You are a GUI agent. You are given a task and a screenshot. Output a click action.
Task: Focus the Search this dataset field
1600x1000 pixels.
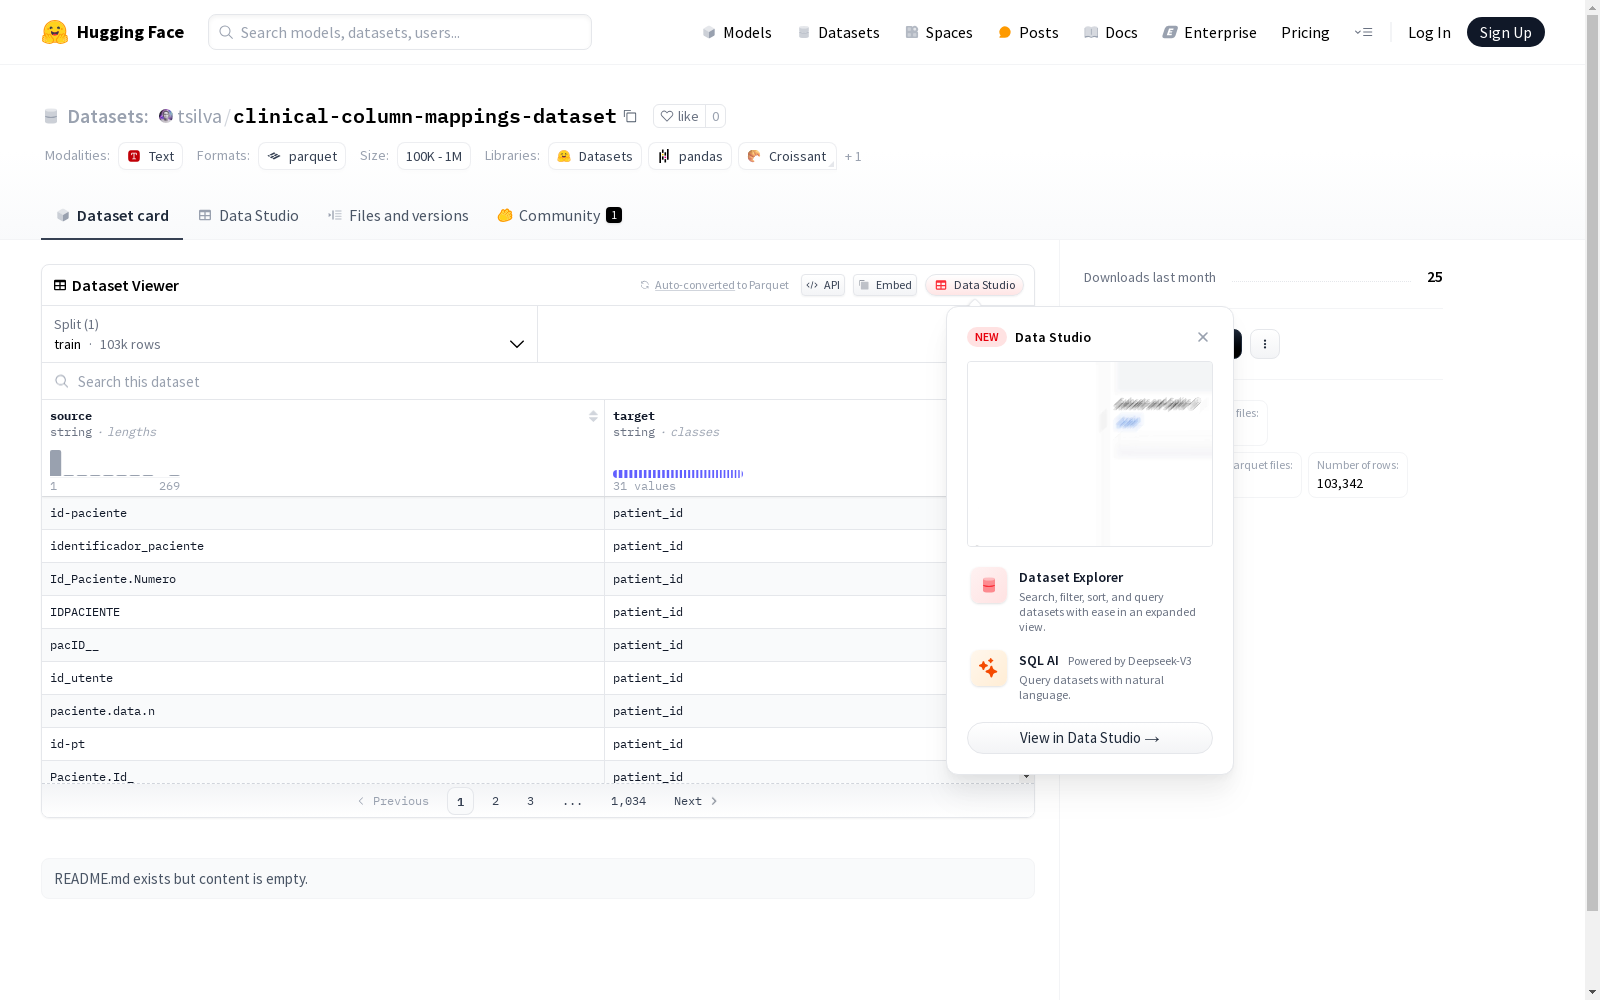coord(494,381)
